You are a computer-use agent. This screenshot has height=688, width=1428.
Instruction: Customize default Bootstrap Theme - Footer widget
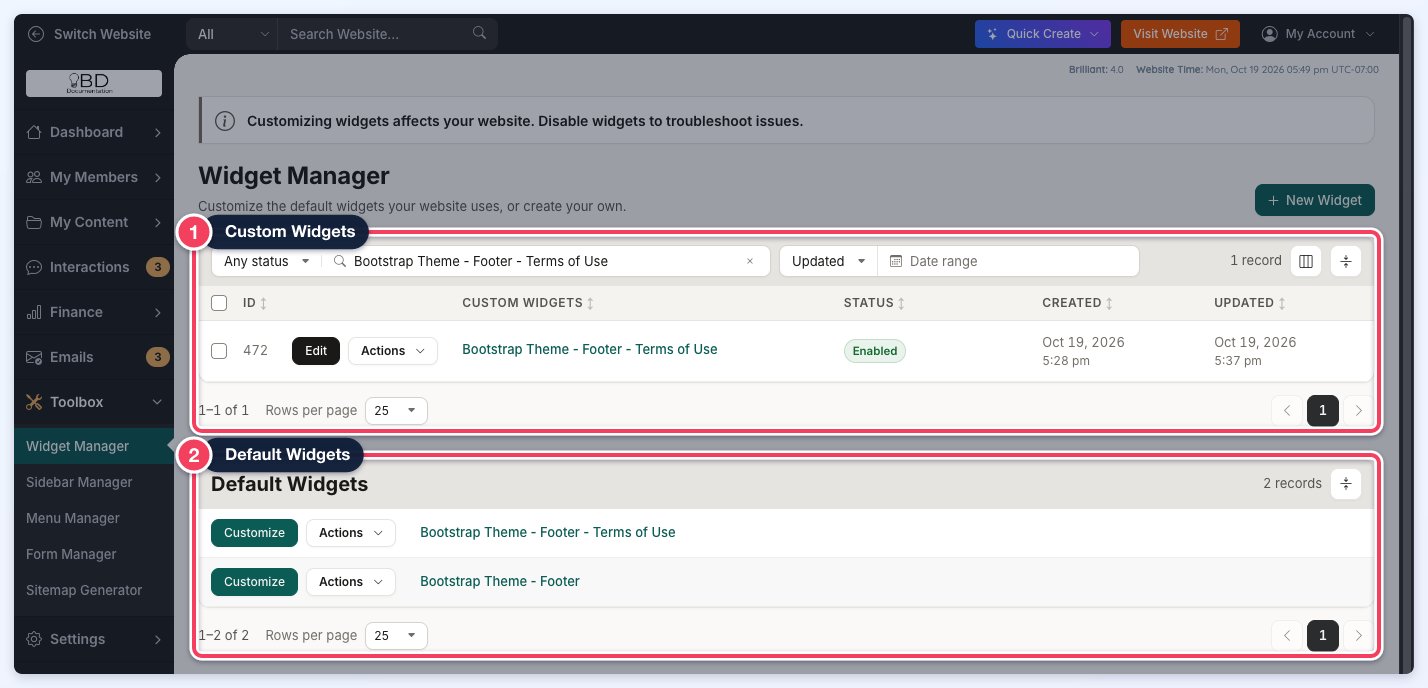(254, 582)
